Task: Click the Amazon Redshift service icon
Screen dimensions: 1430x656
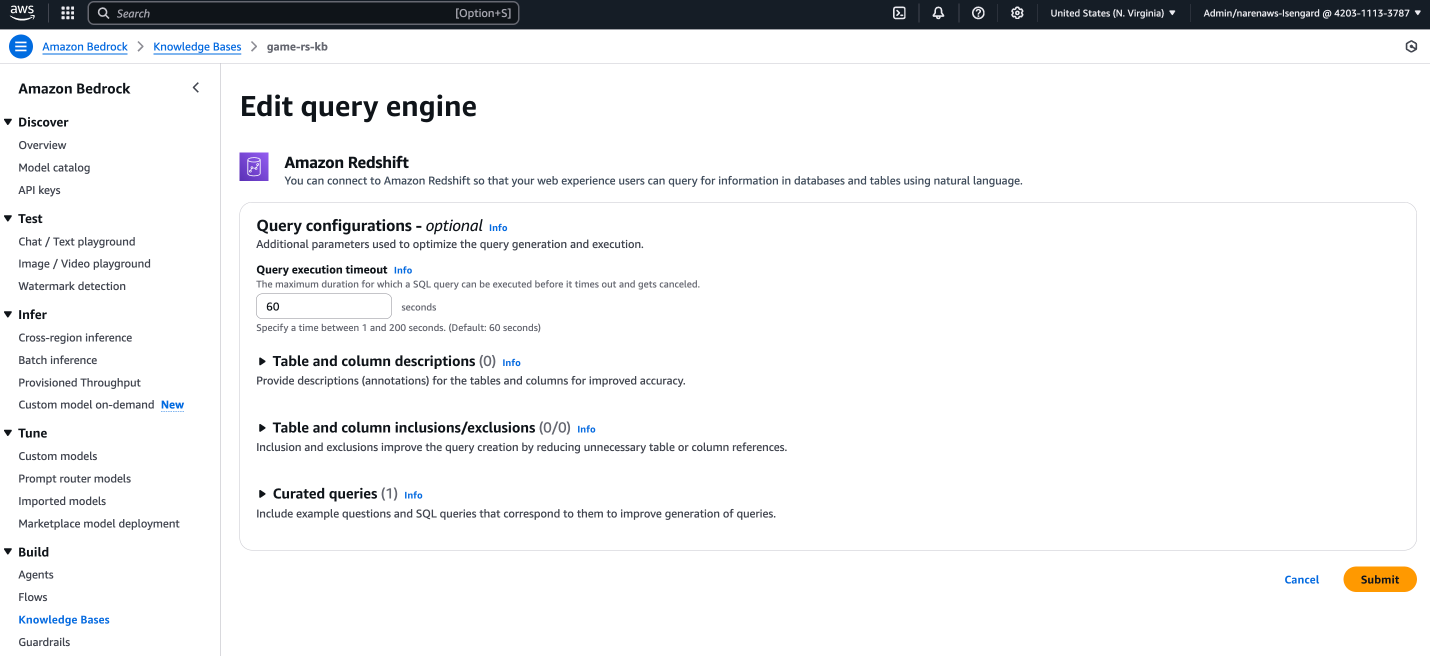Action: (x=253, y=165)
